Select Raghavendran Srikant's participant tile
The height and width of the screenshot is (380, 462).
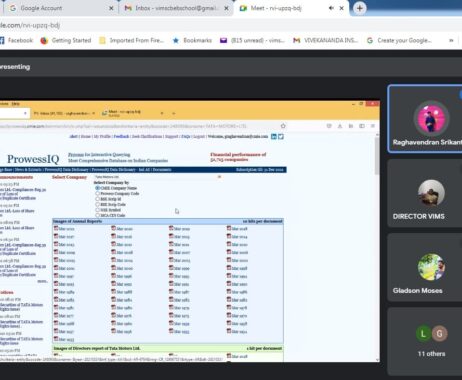[x=425, y=119]
